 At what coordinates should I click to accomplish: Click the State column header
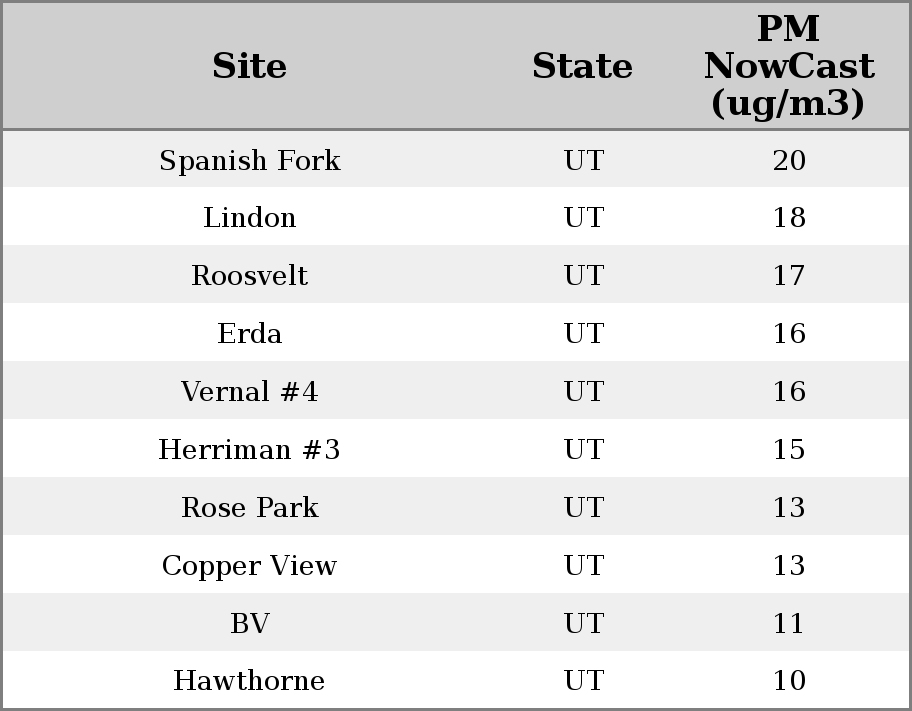point(582,66)
